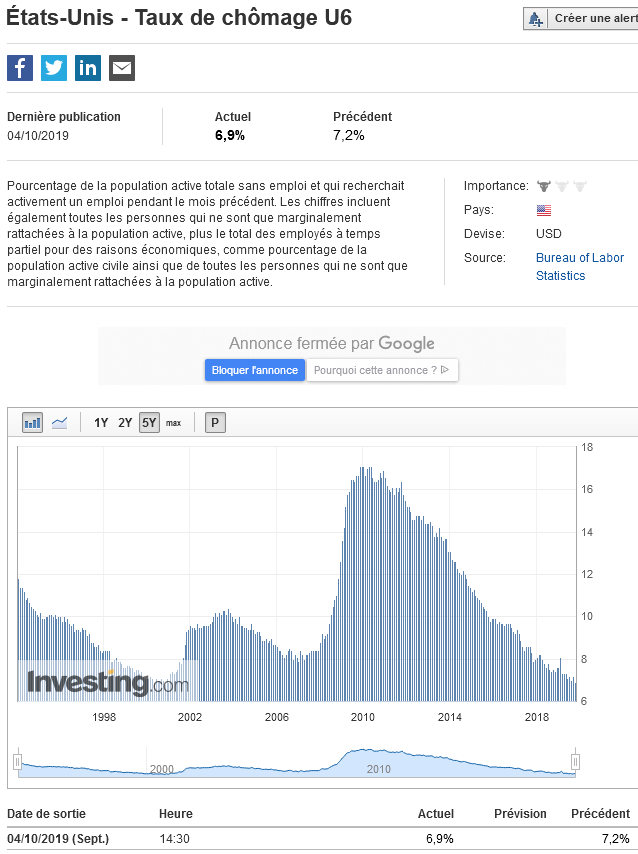Switch chart to line/area view
The image size is (638, 854).
coord(60,423)
